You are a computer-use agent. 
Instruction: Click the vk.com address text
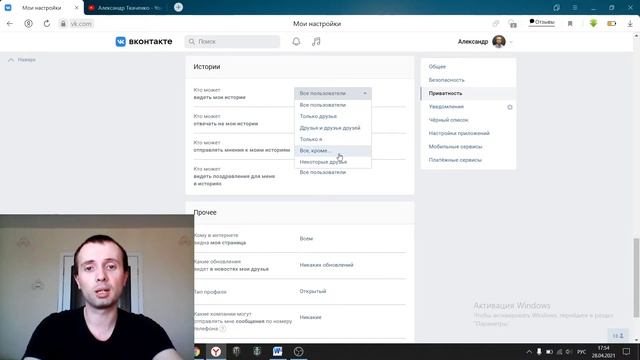(81, 24)
